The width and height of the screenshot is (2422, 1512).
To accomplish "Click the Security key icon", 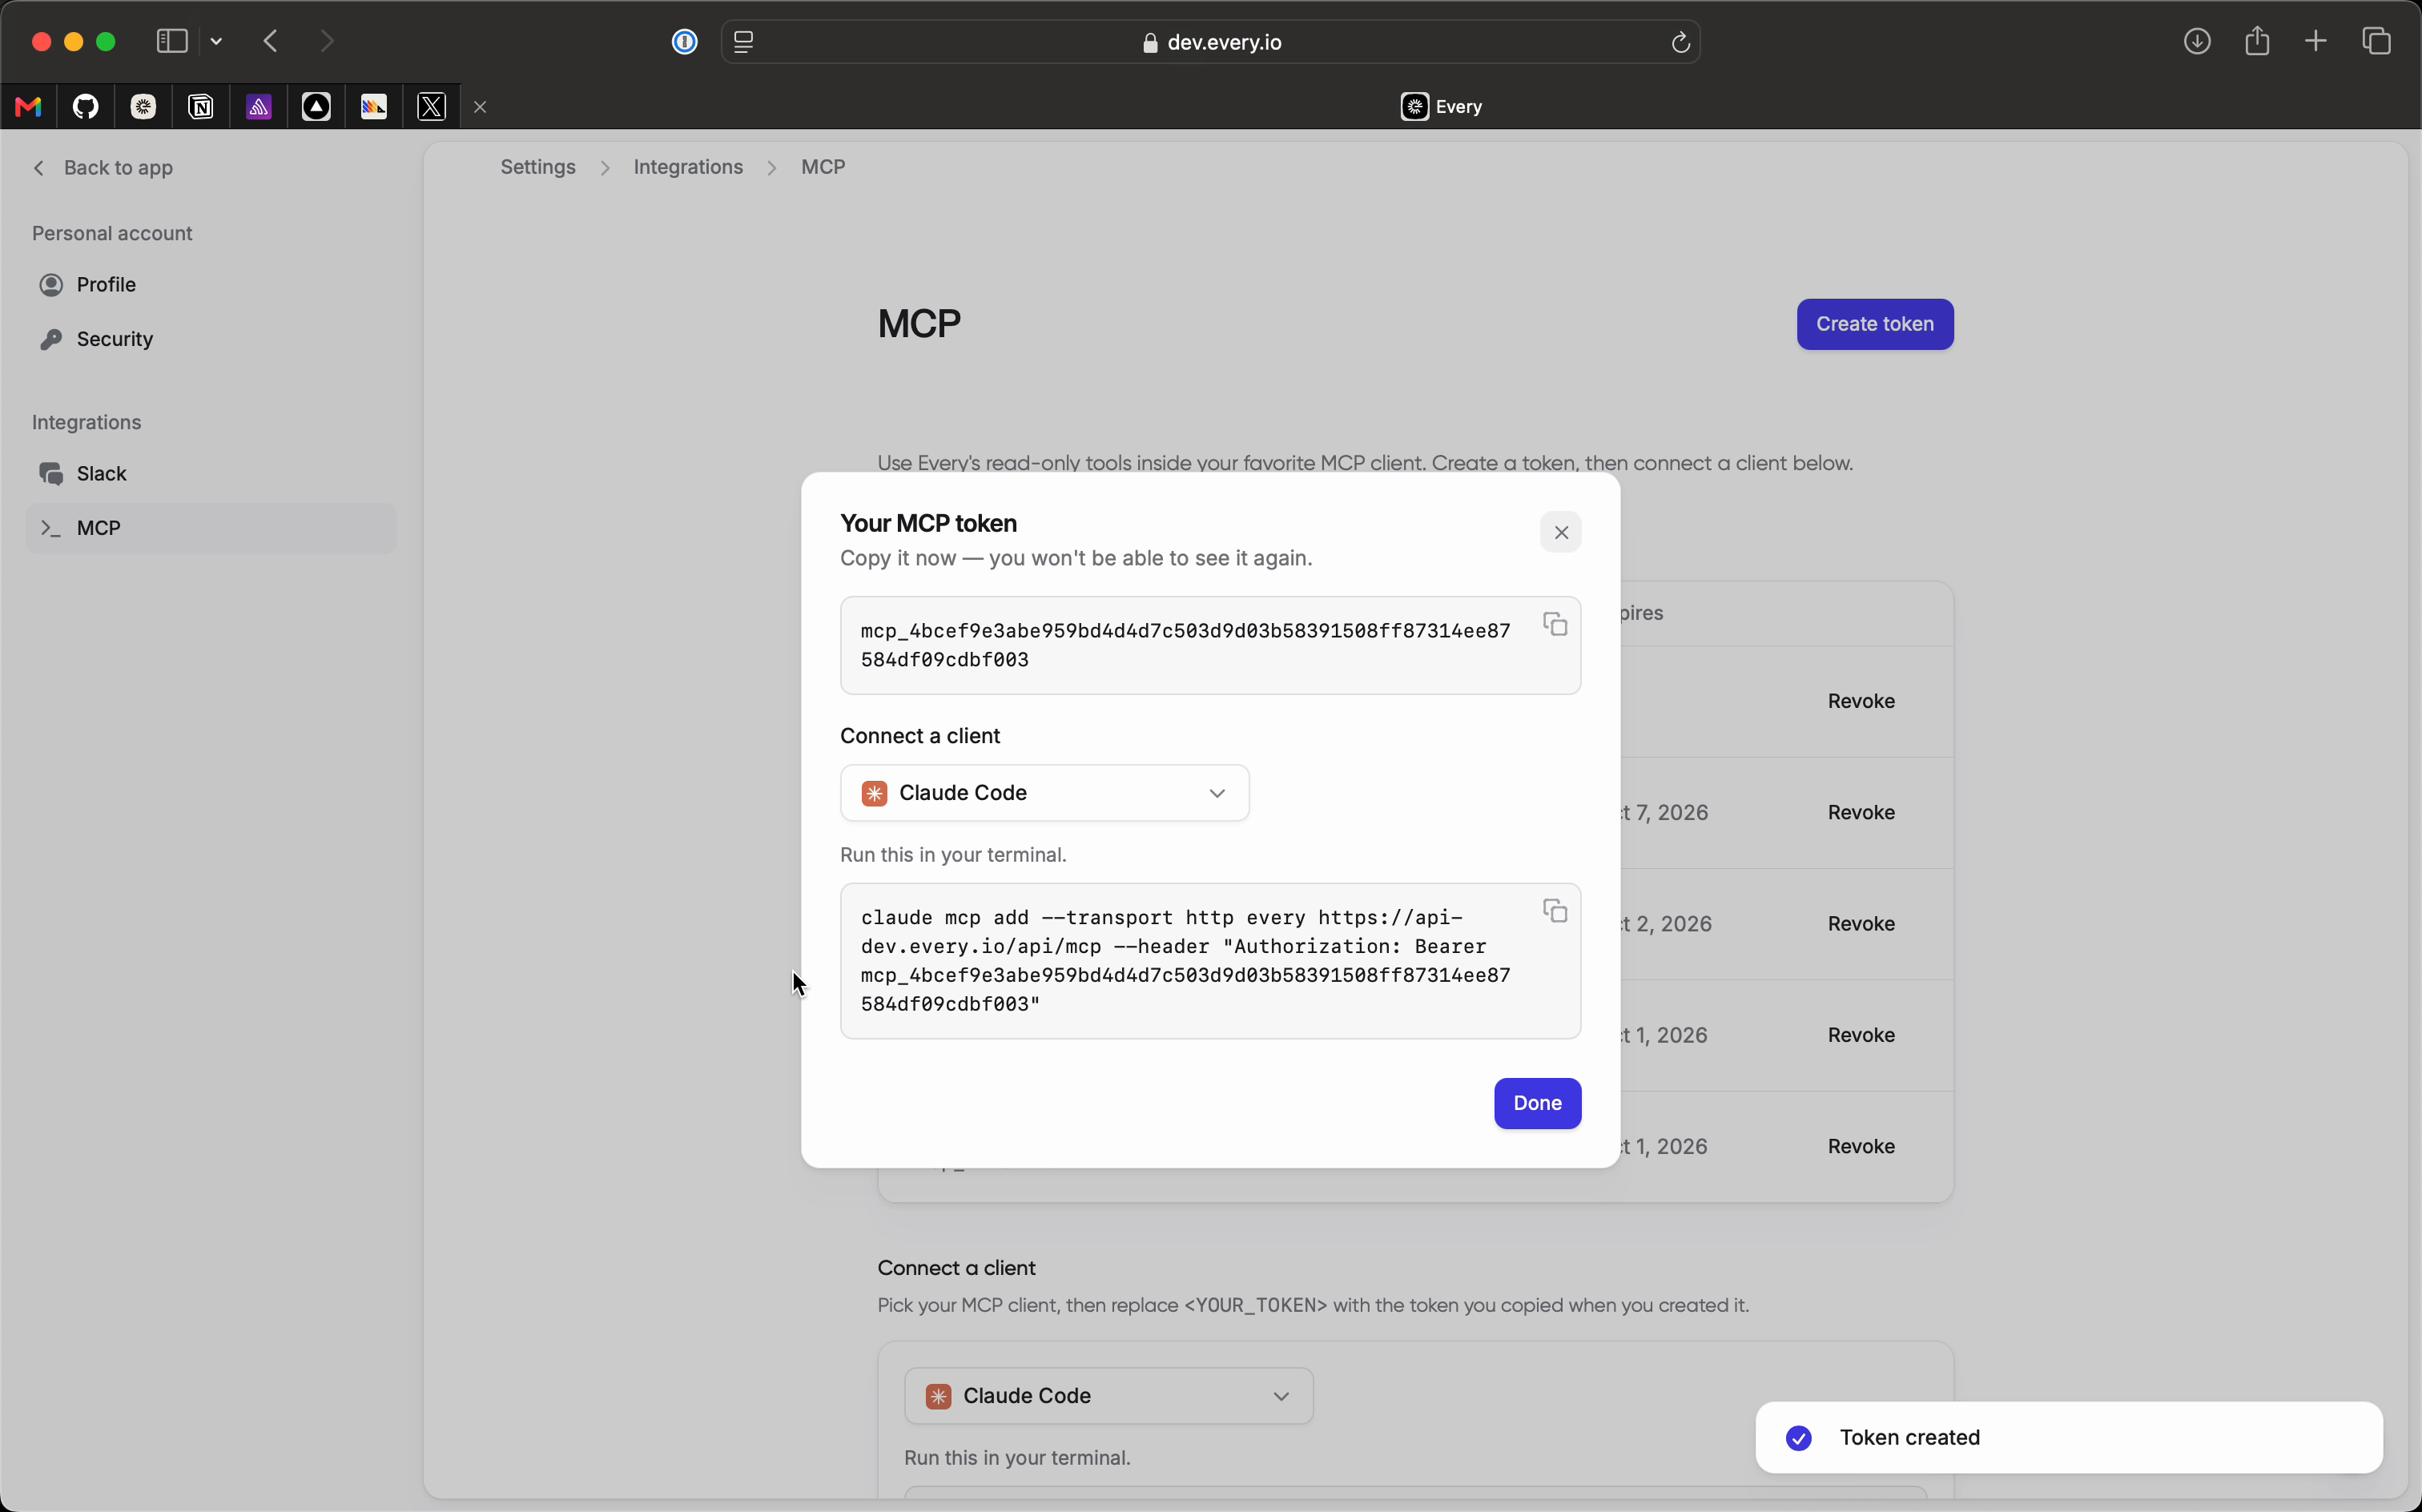I will [51, 339].
